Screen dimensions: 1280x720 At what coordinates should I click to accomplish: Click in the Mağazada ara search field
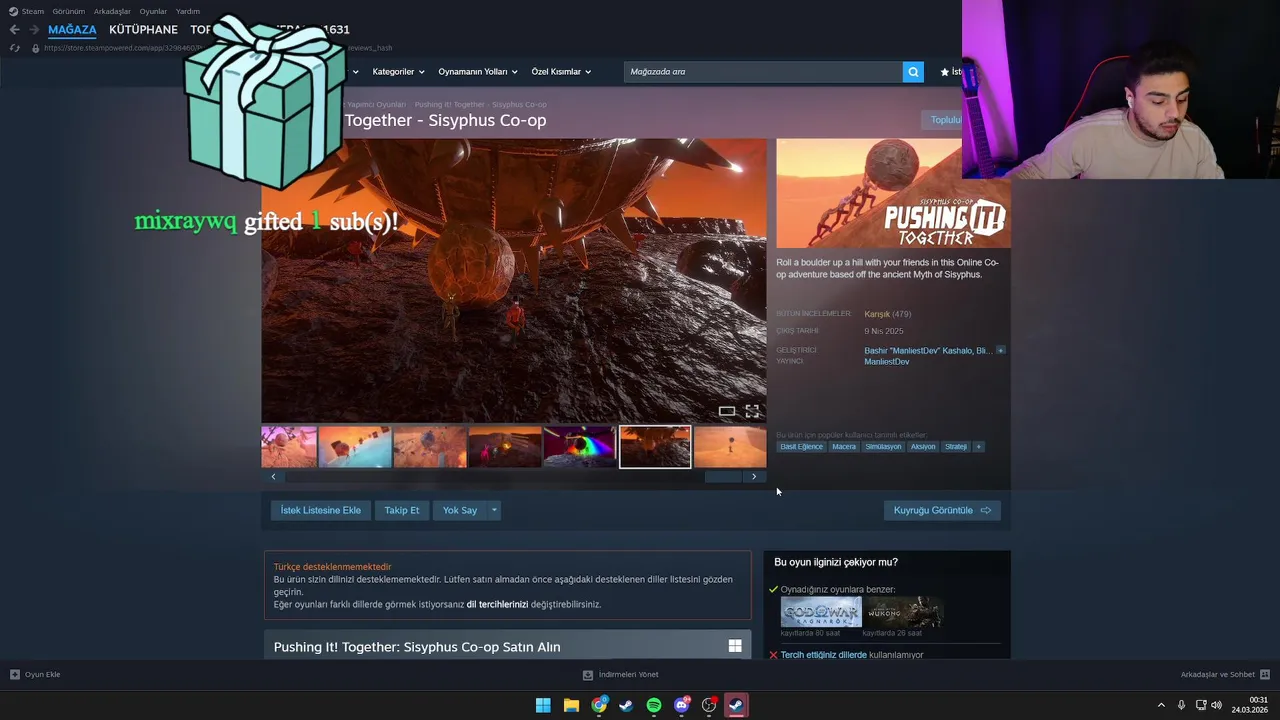pyautogui.click(x=763, y=72)
